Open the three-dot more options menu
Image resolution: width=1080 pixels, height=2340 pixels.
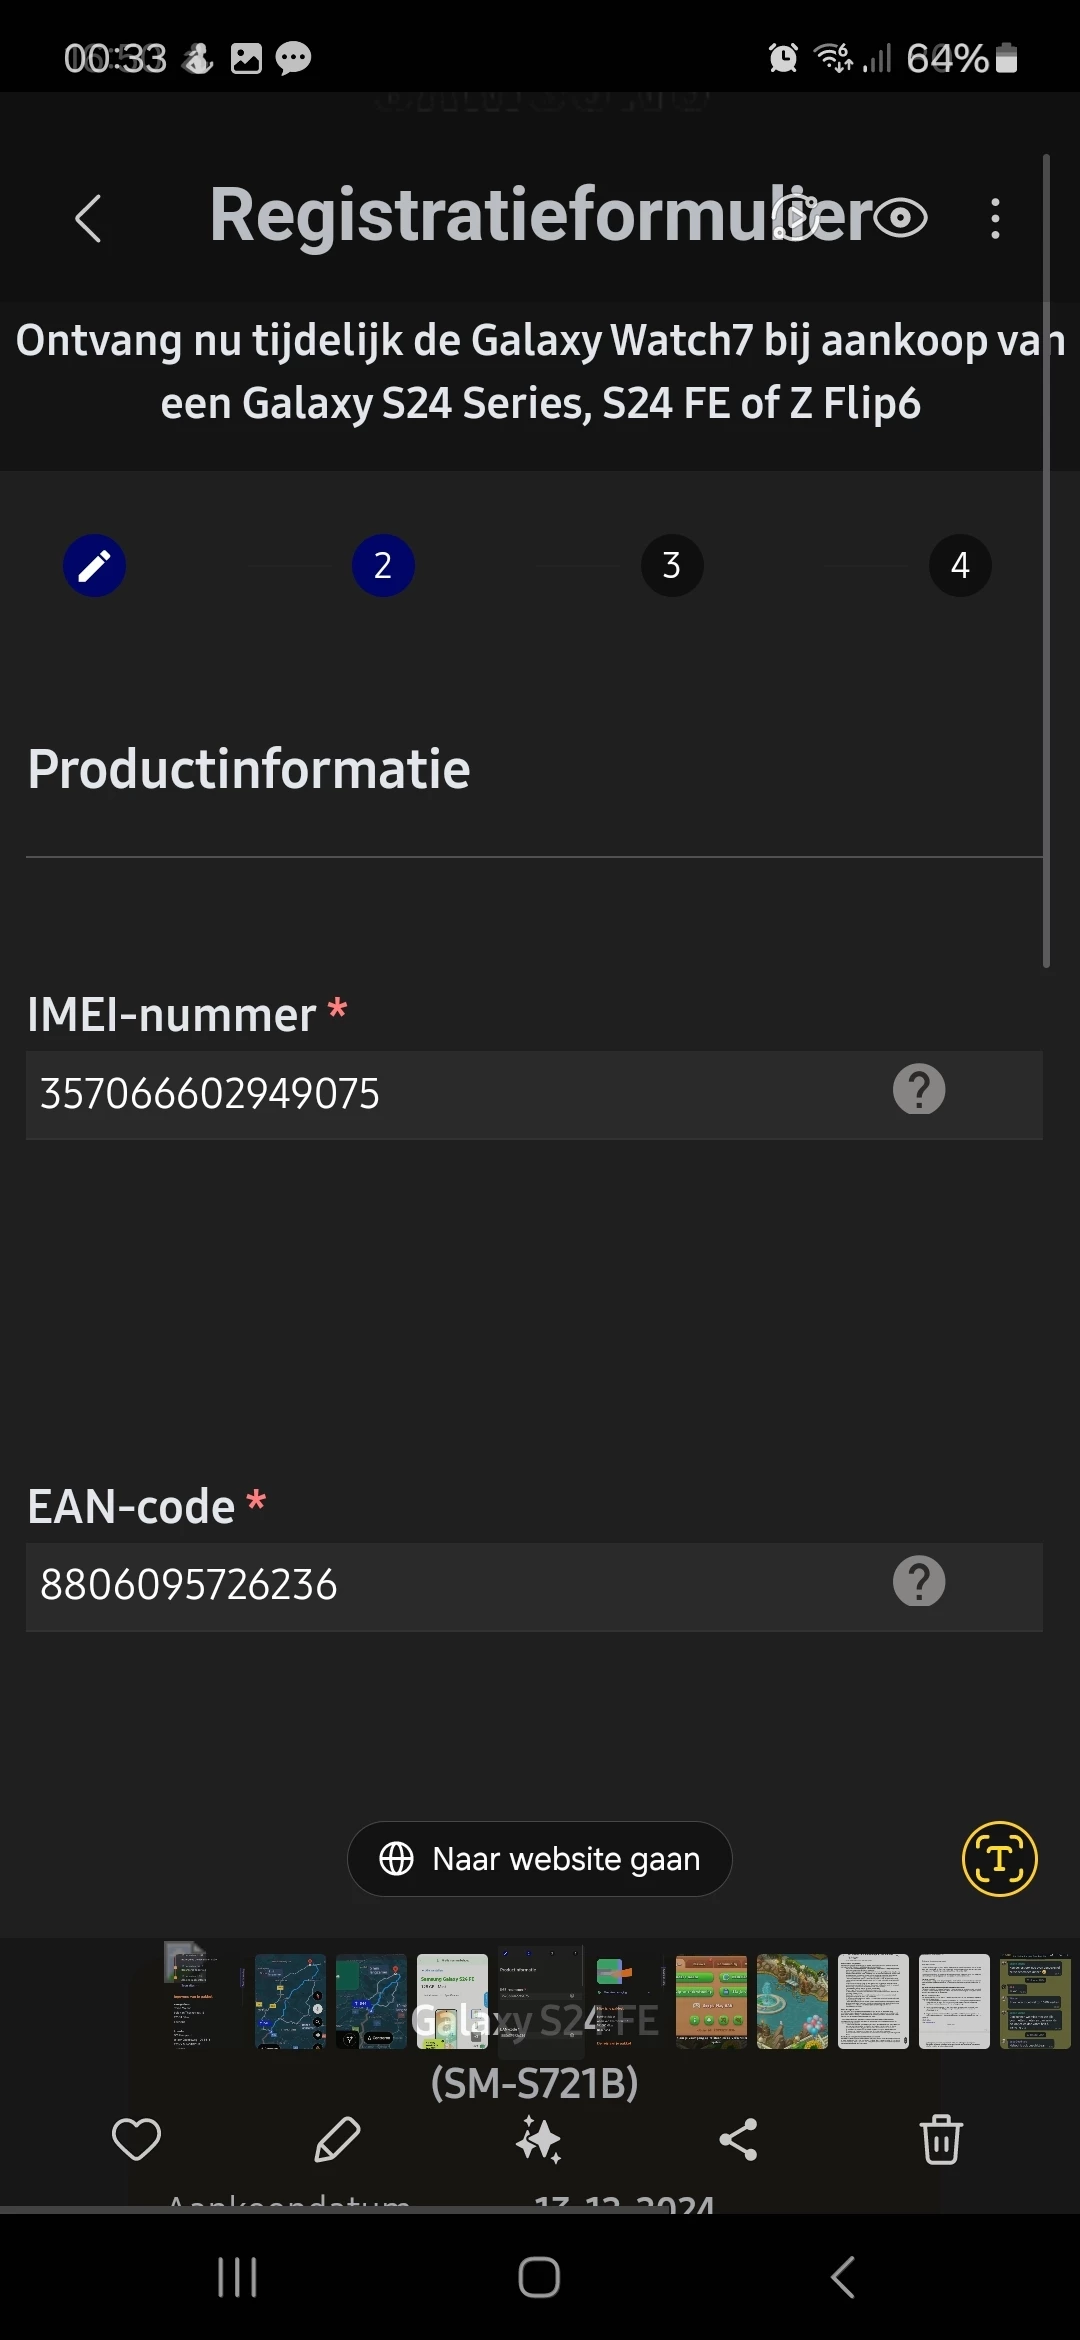[x=995, y=218]
